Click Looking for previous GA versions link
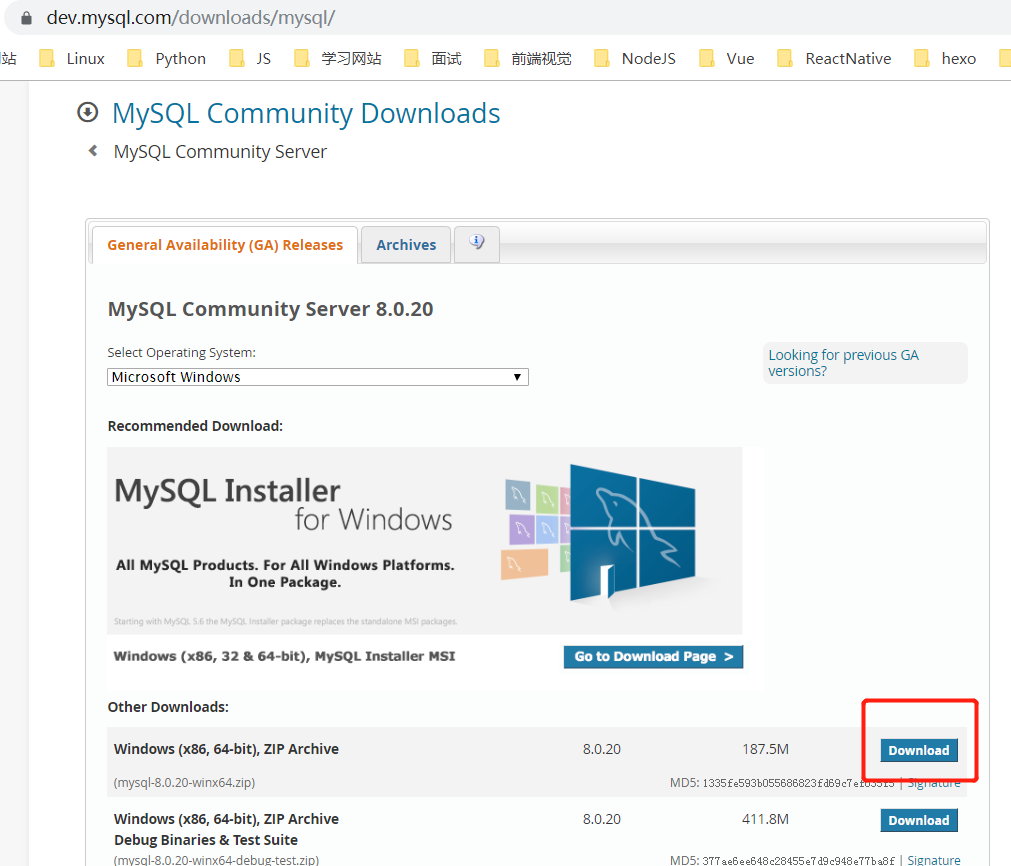Image resolution: width=1011 pixels, height=866 pixels. pyautogui.click(x=843, y=363)
